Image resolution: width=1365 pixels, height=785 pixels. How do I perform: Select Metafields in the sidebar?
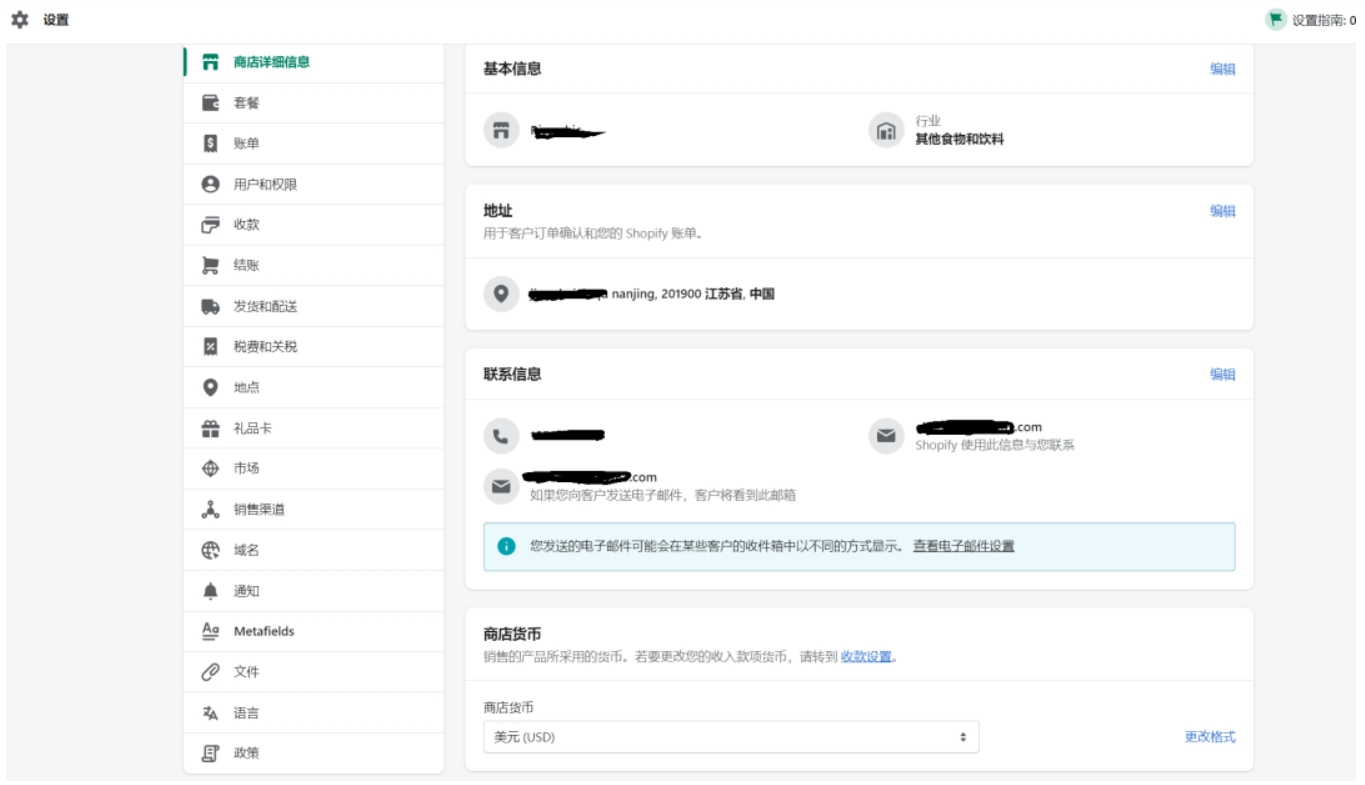coord(314,631)
